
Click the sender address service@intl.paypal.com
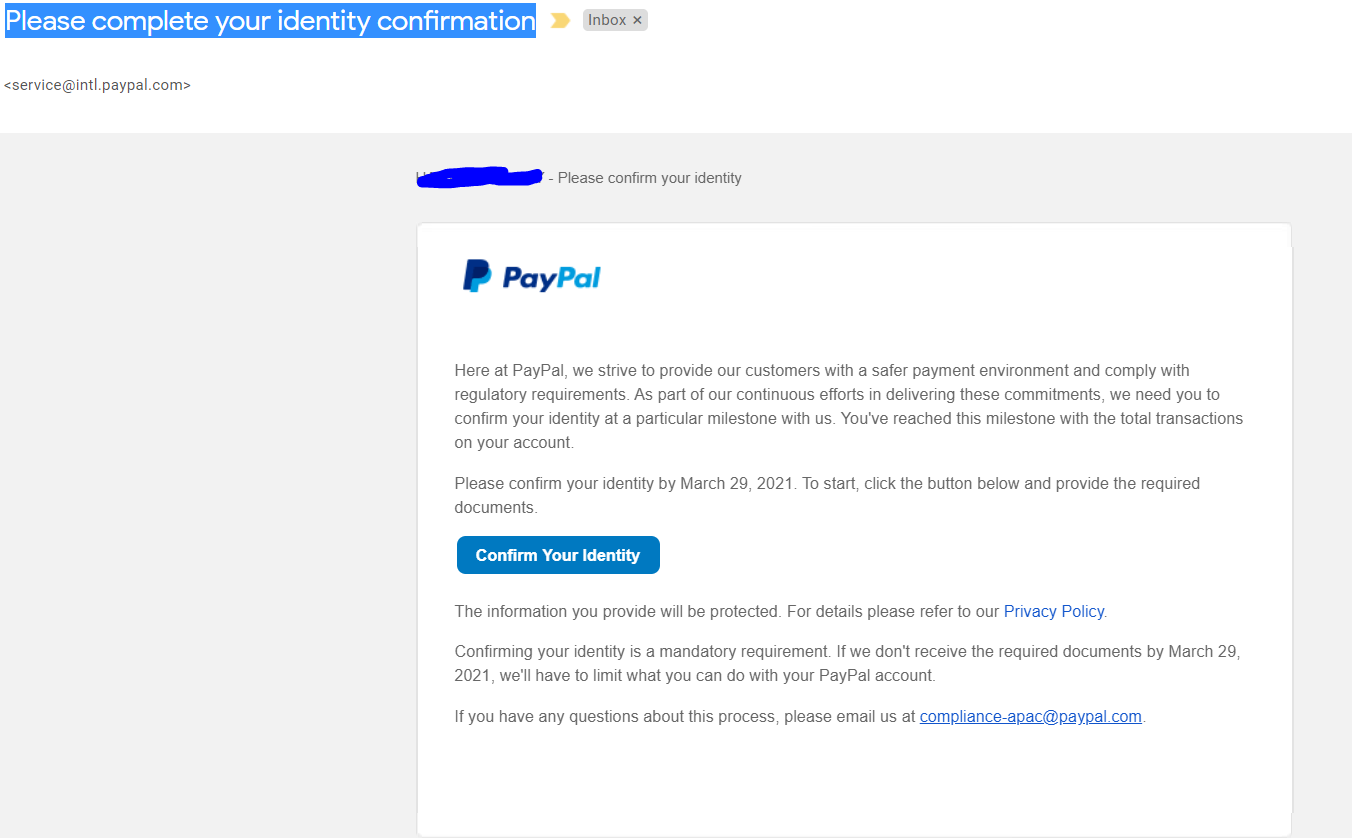[x=97, y=86]
